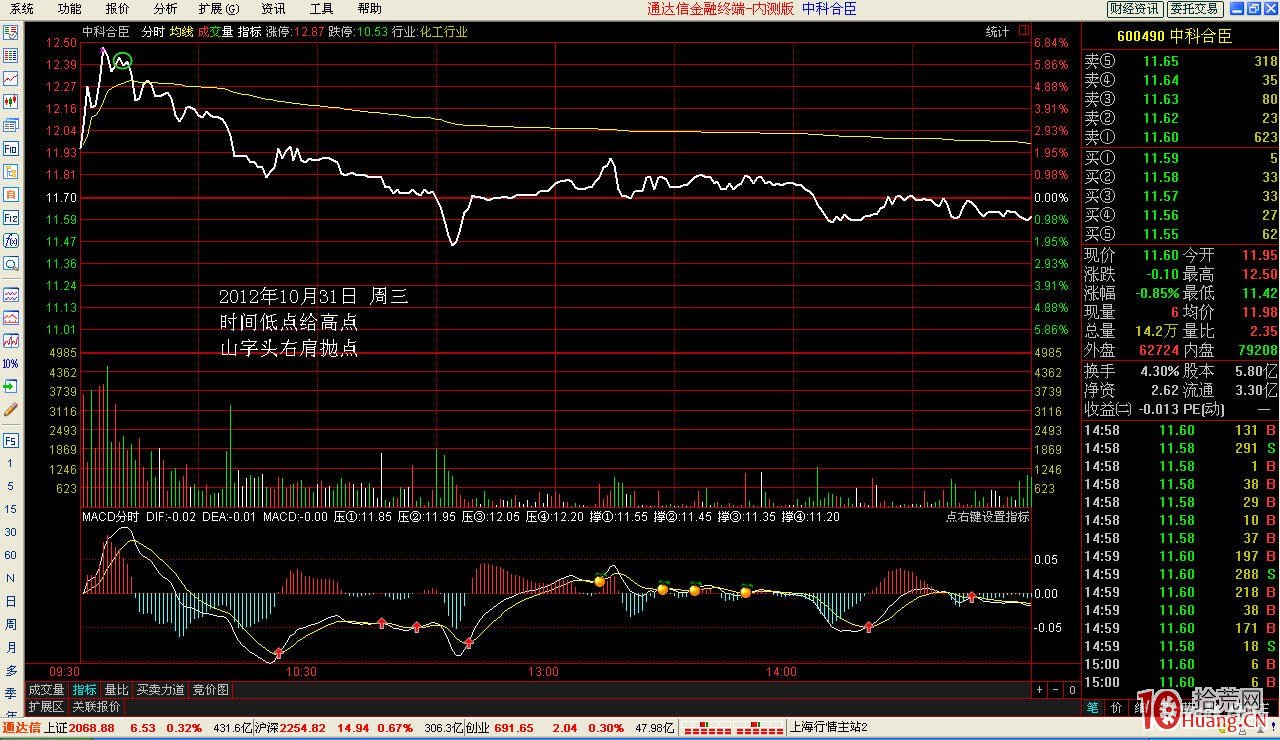This screenshot has height=740, width=1280.
Task: Click the 创业 691.65 index in status bar
Action: [x=497, y=728]
